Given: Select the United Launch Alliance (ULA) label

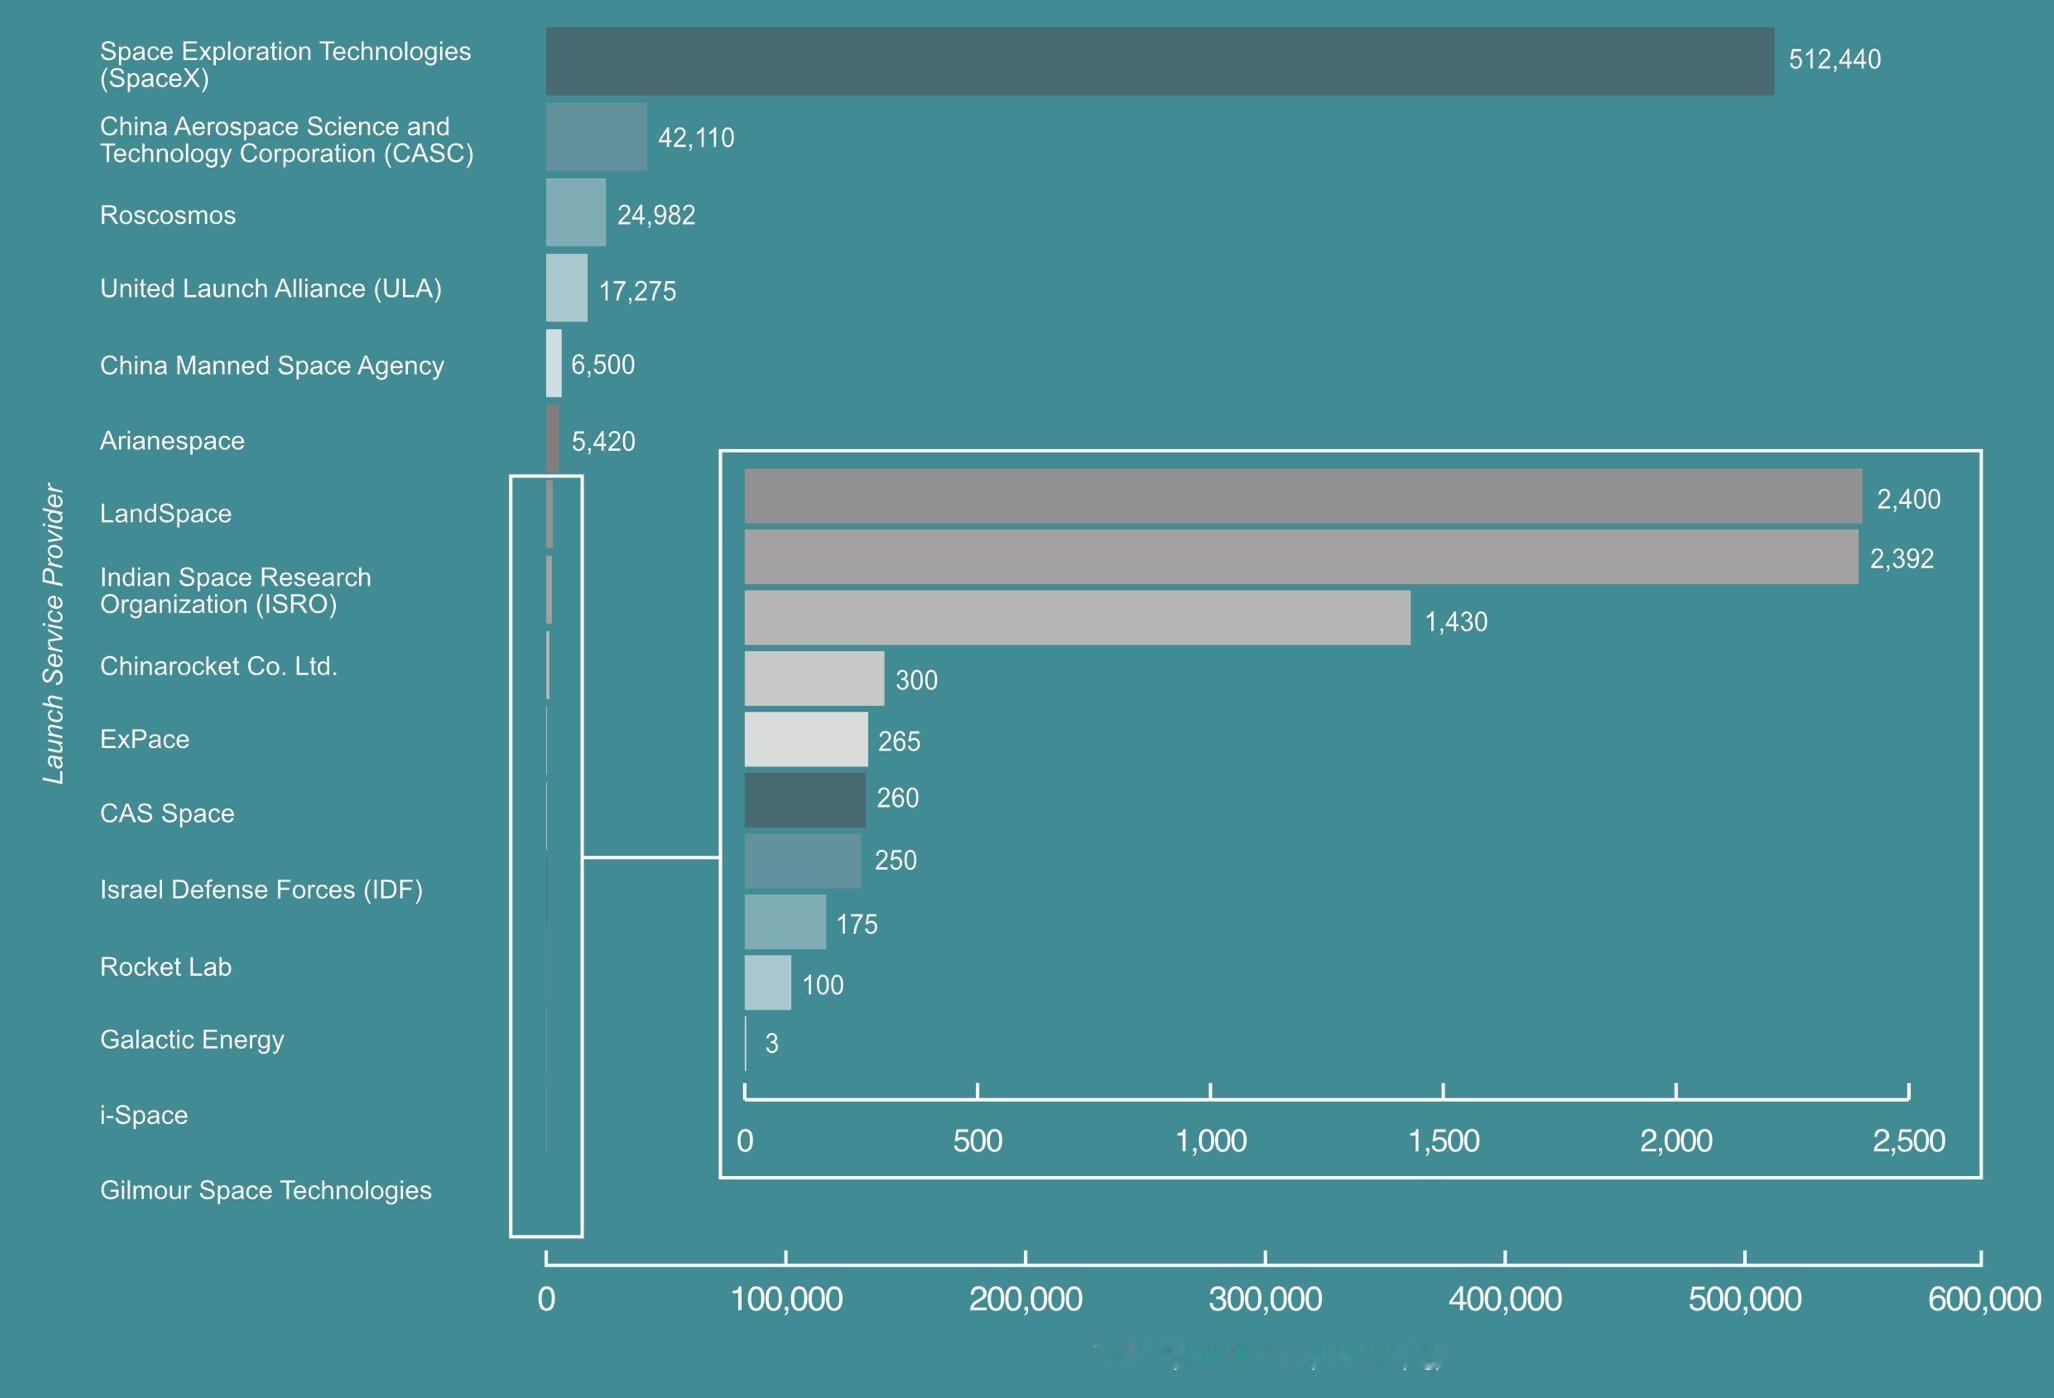Looking at the screenshot, I should click(x=270, y=289).
